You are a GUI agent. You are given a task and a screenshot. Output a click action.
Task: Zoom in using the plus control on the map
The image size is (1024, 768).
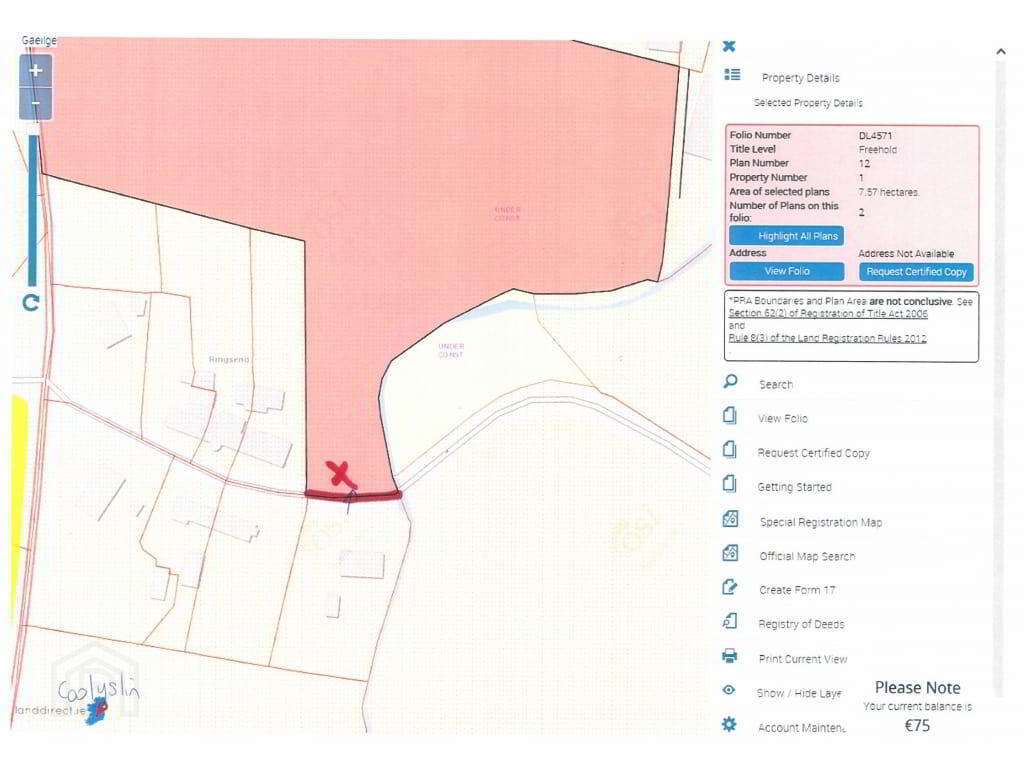coord(34,70)
